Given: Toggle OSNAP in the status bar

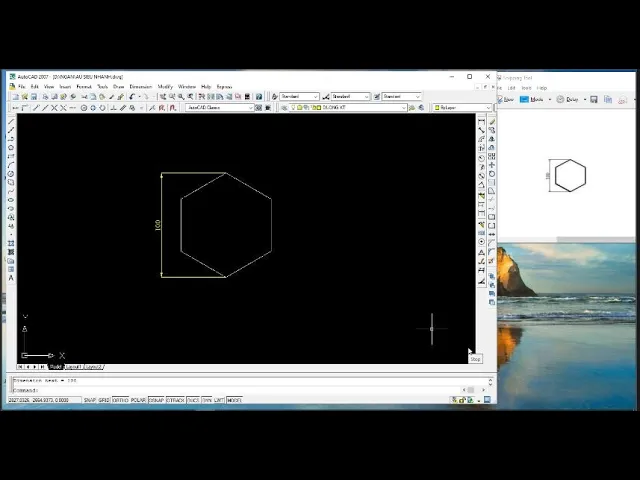Looking at the screenshot, I should point(156,400).
